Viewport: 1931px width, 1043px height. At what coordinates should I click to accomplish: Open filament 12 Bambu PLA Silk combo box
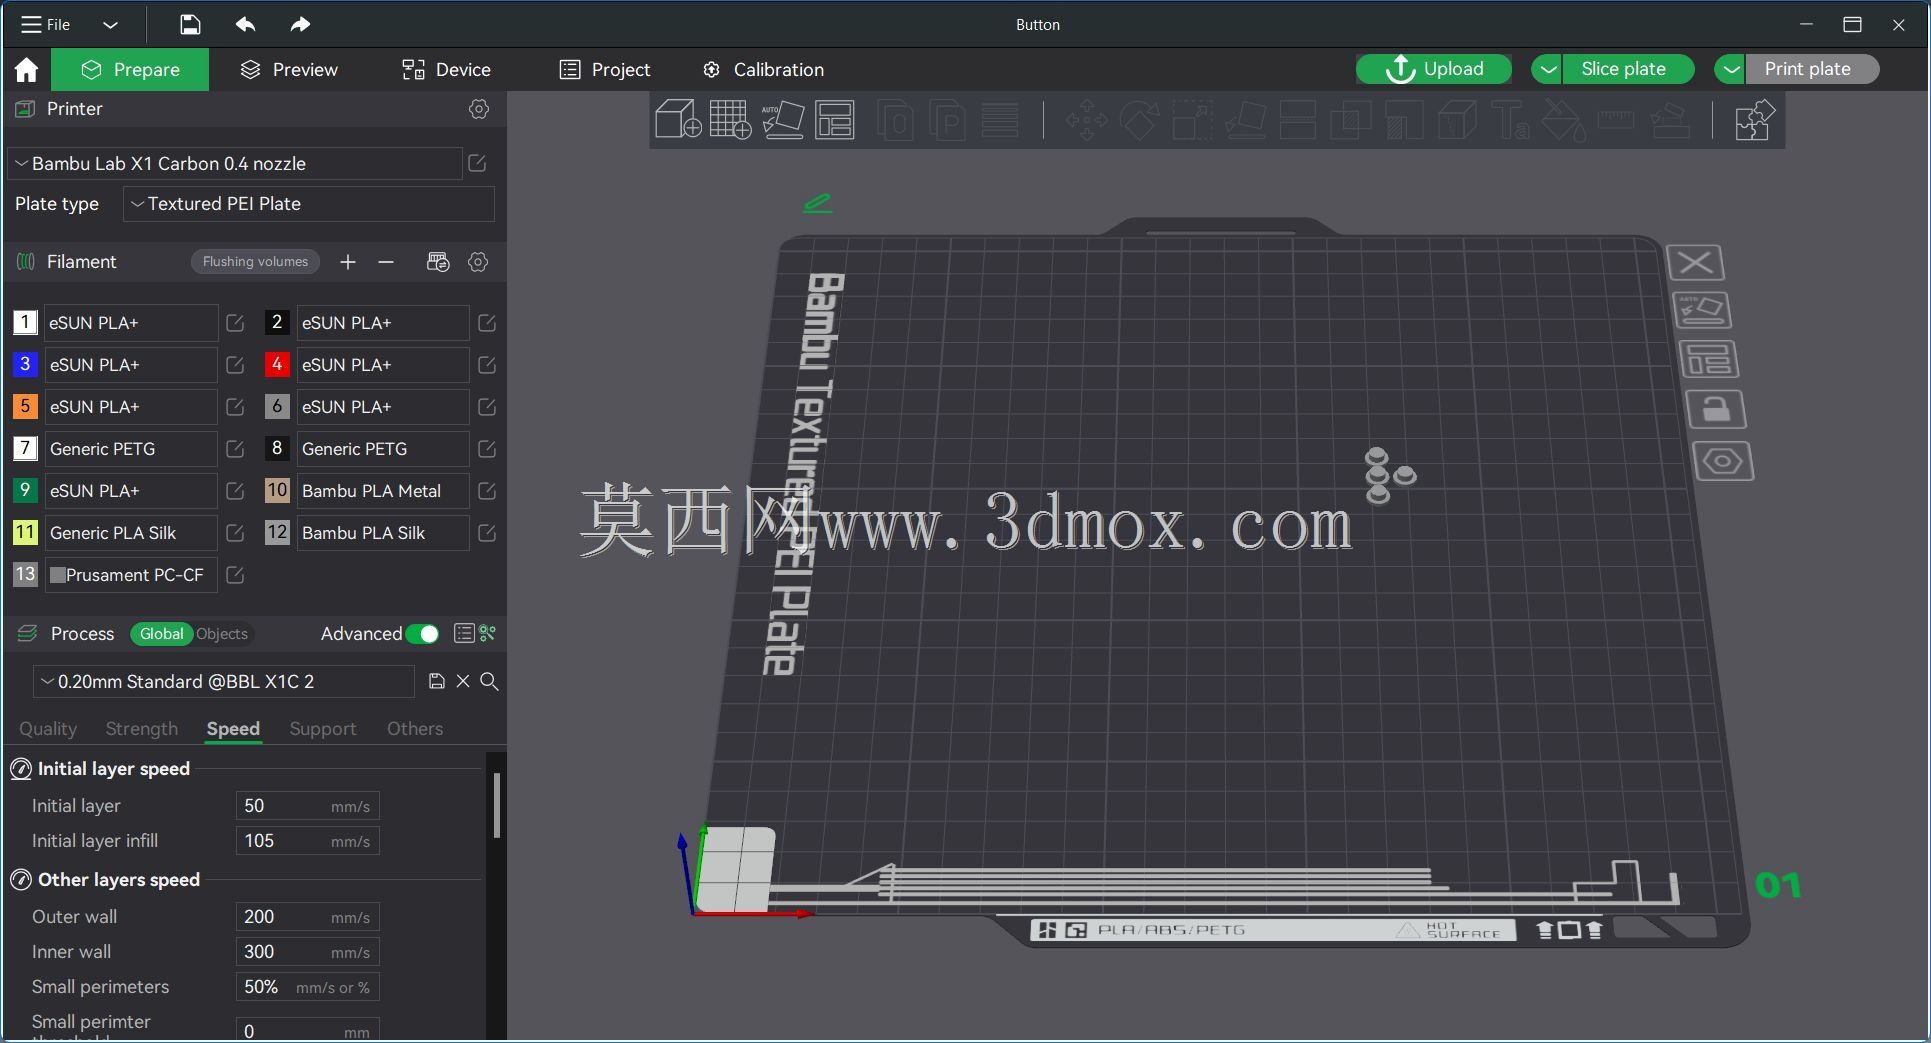(x=382, y=533)
